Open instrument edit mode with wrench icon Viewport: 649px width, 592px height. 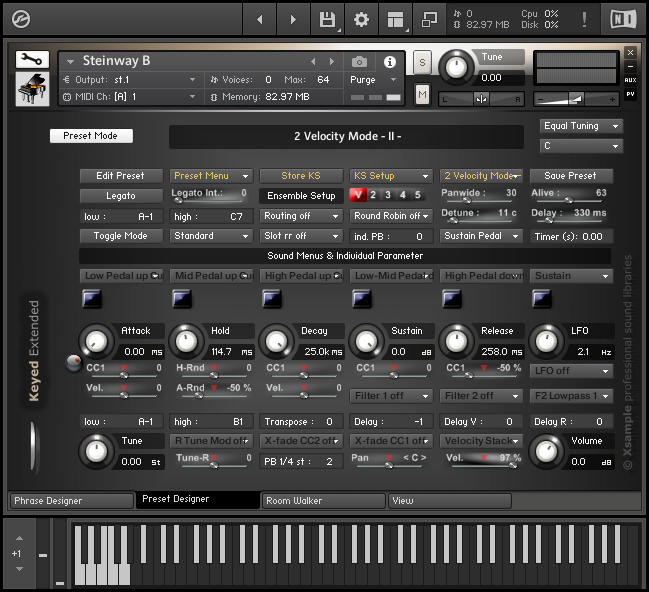32,60
